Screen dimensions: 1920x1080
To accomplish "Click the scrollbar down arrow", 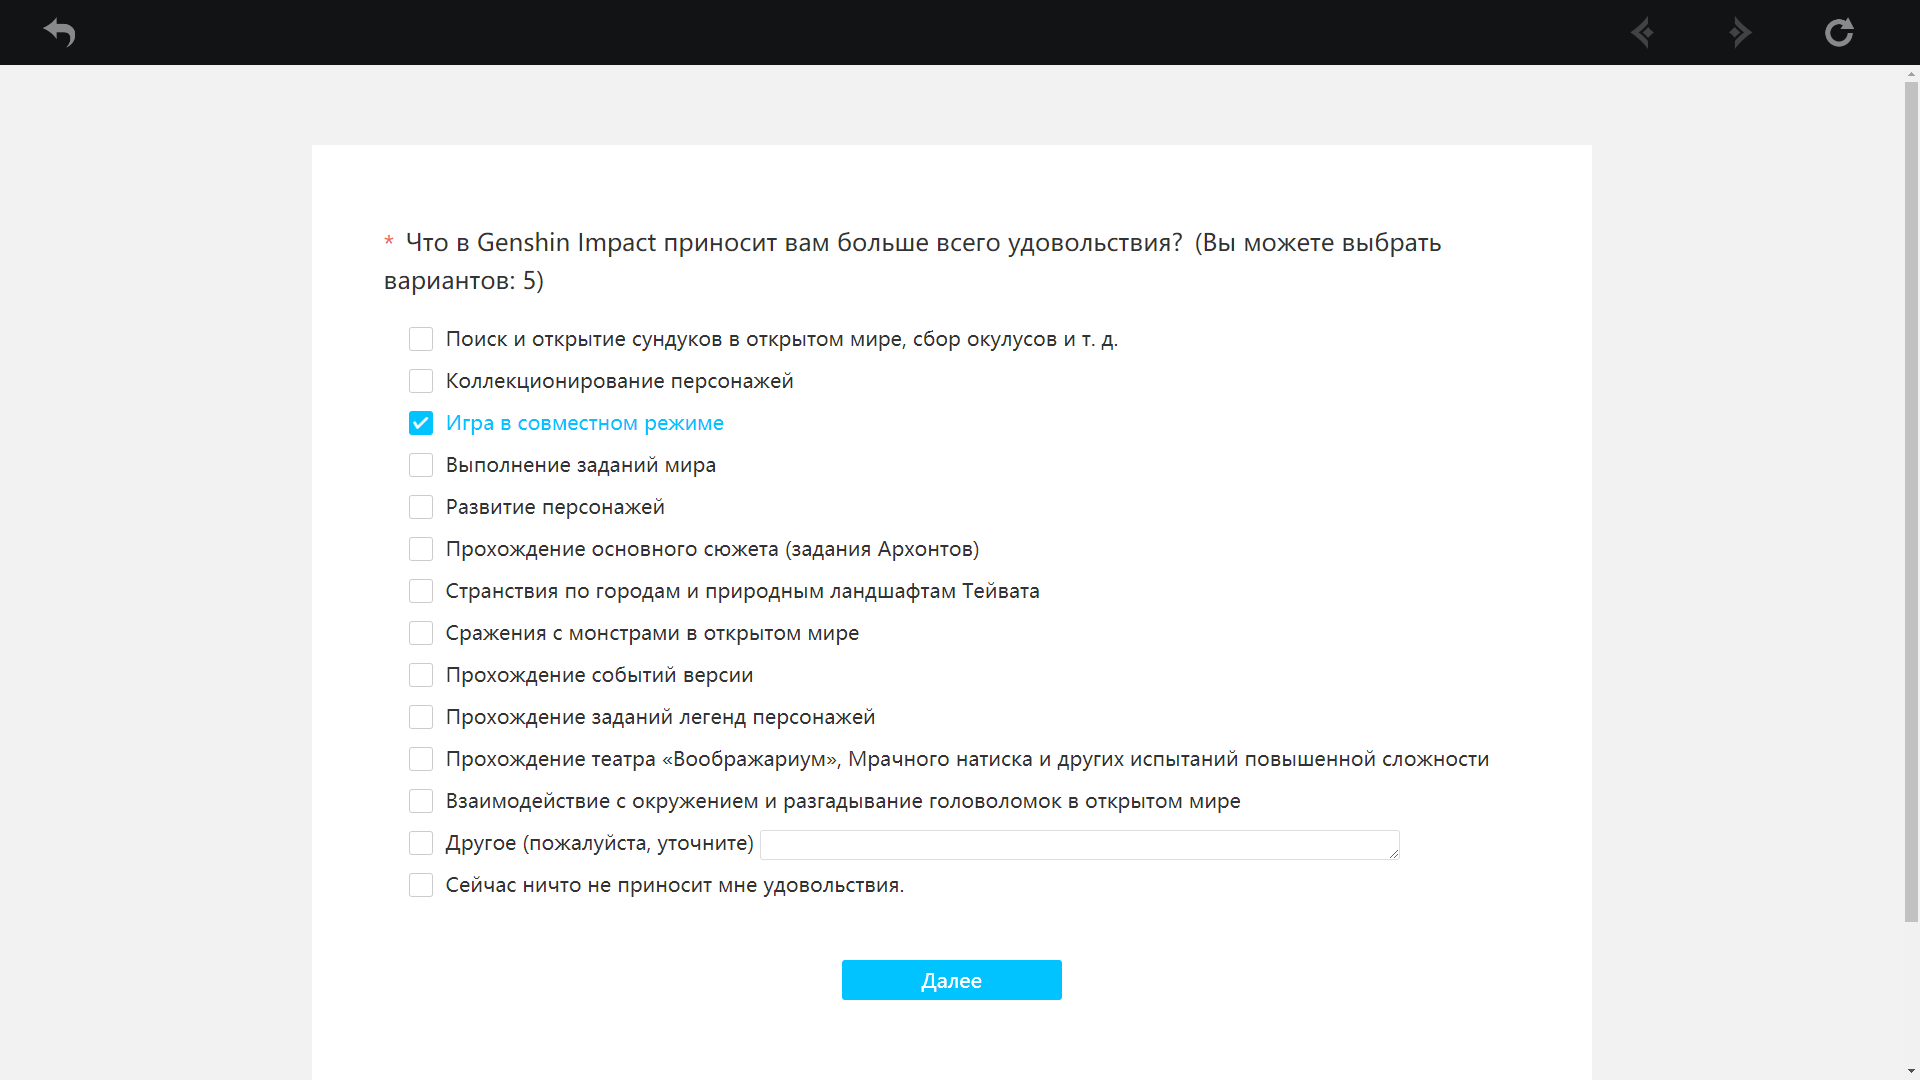I will 1911,1072.
